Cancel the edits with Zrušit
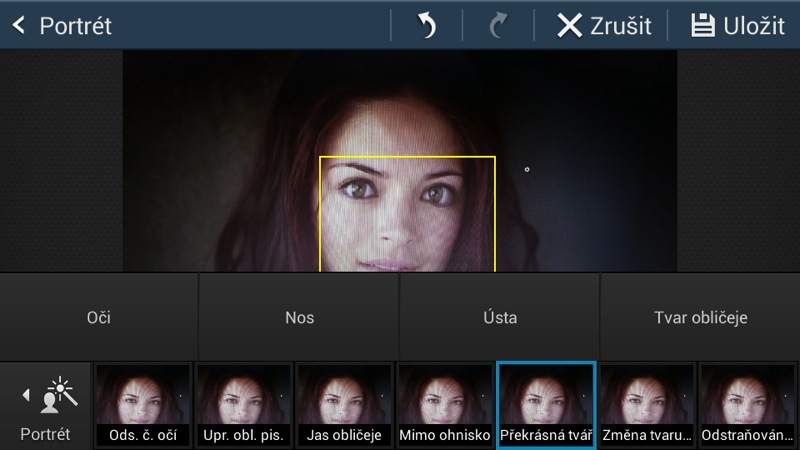Screen dimensions: 800x450 tap(604, 26)
